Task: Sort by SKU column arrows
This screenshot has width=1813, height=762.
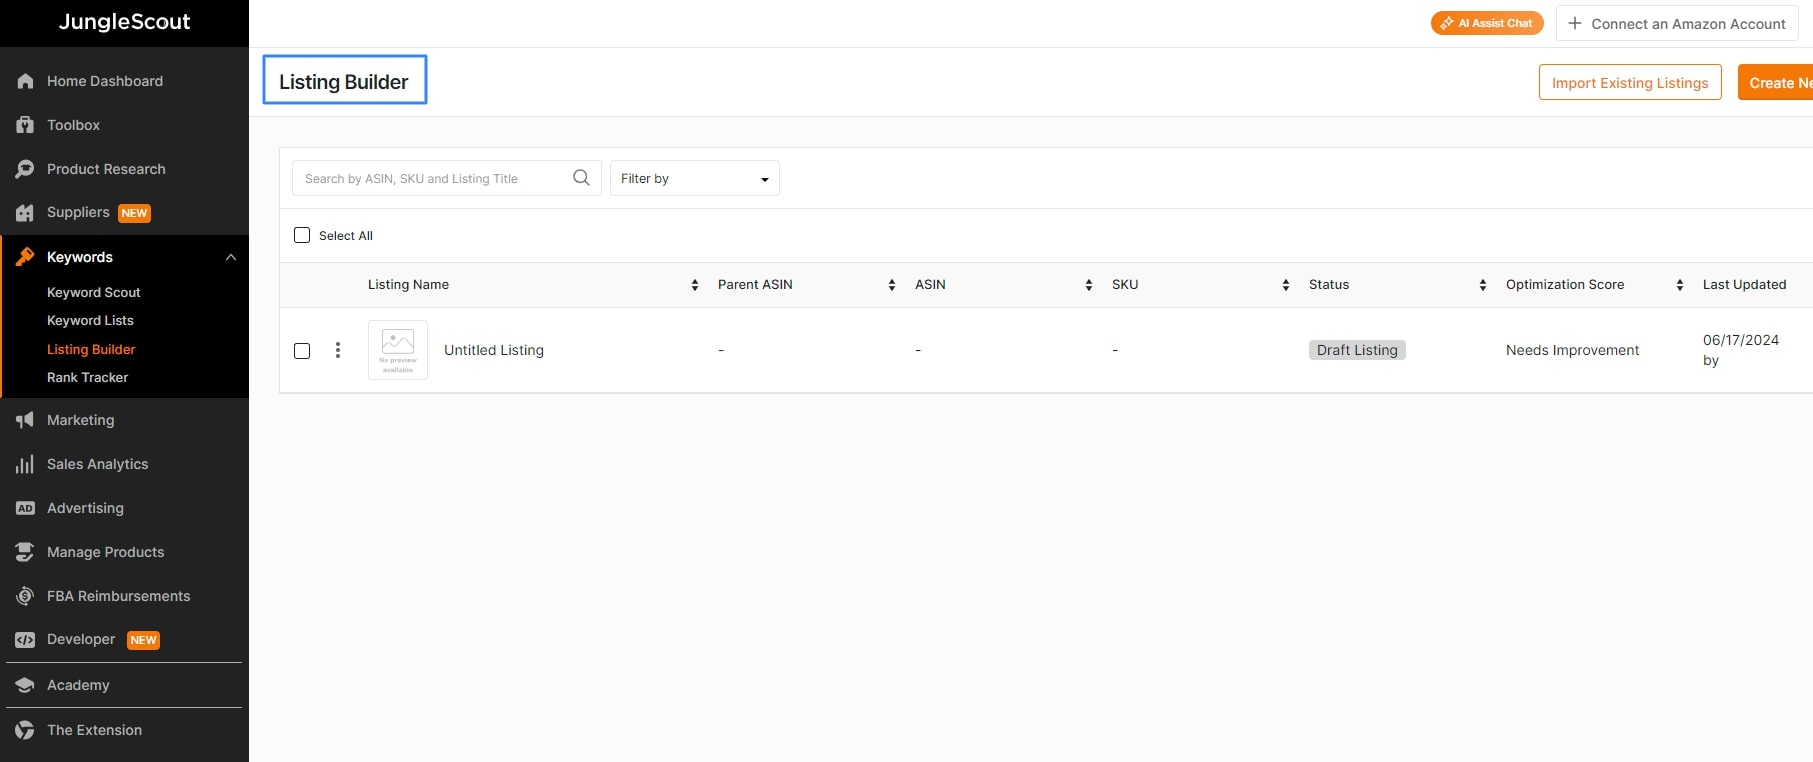Action: tap(1286, 285)
